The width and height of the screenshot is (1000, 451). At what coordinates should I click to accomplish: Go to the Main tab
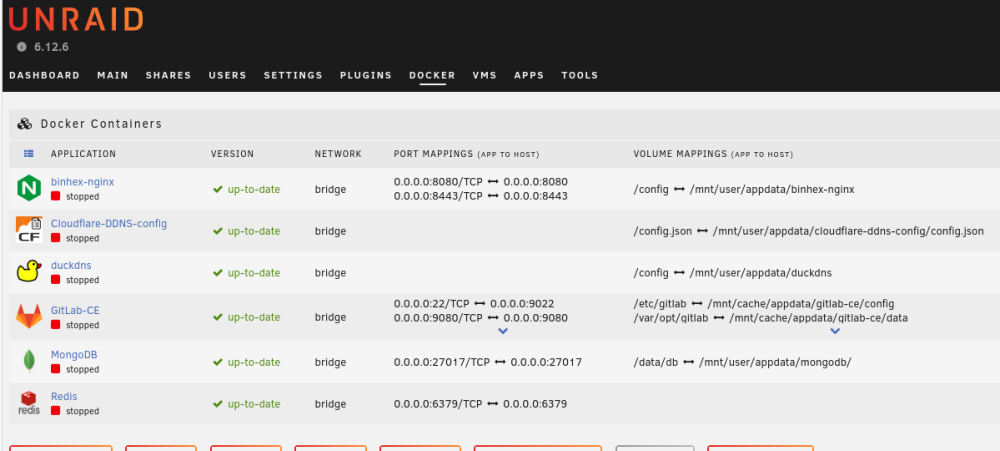pos(113,75)
